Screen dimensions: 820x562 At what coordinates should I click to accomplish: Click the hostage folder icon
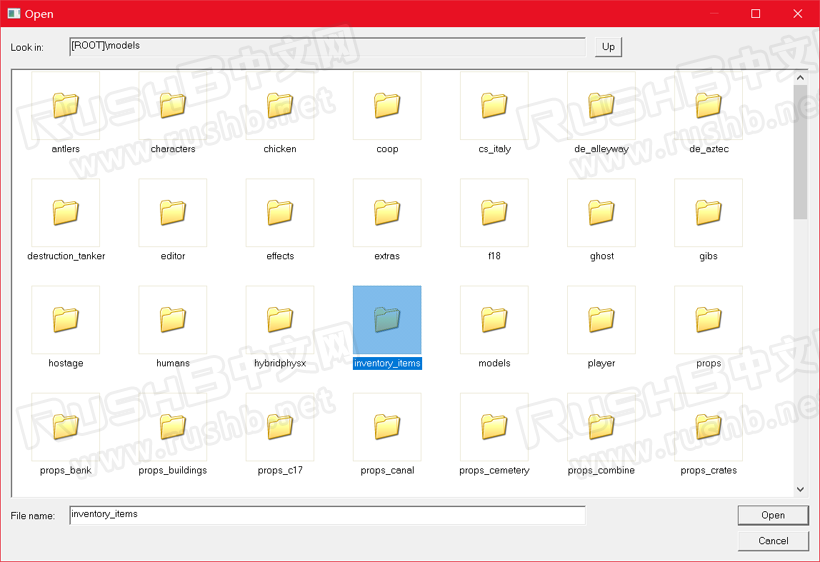click(x=66, y=319)
